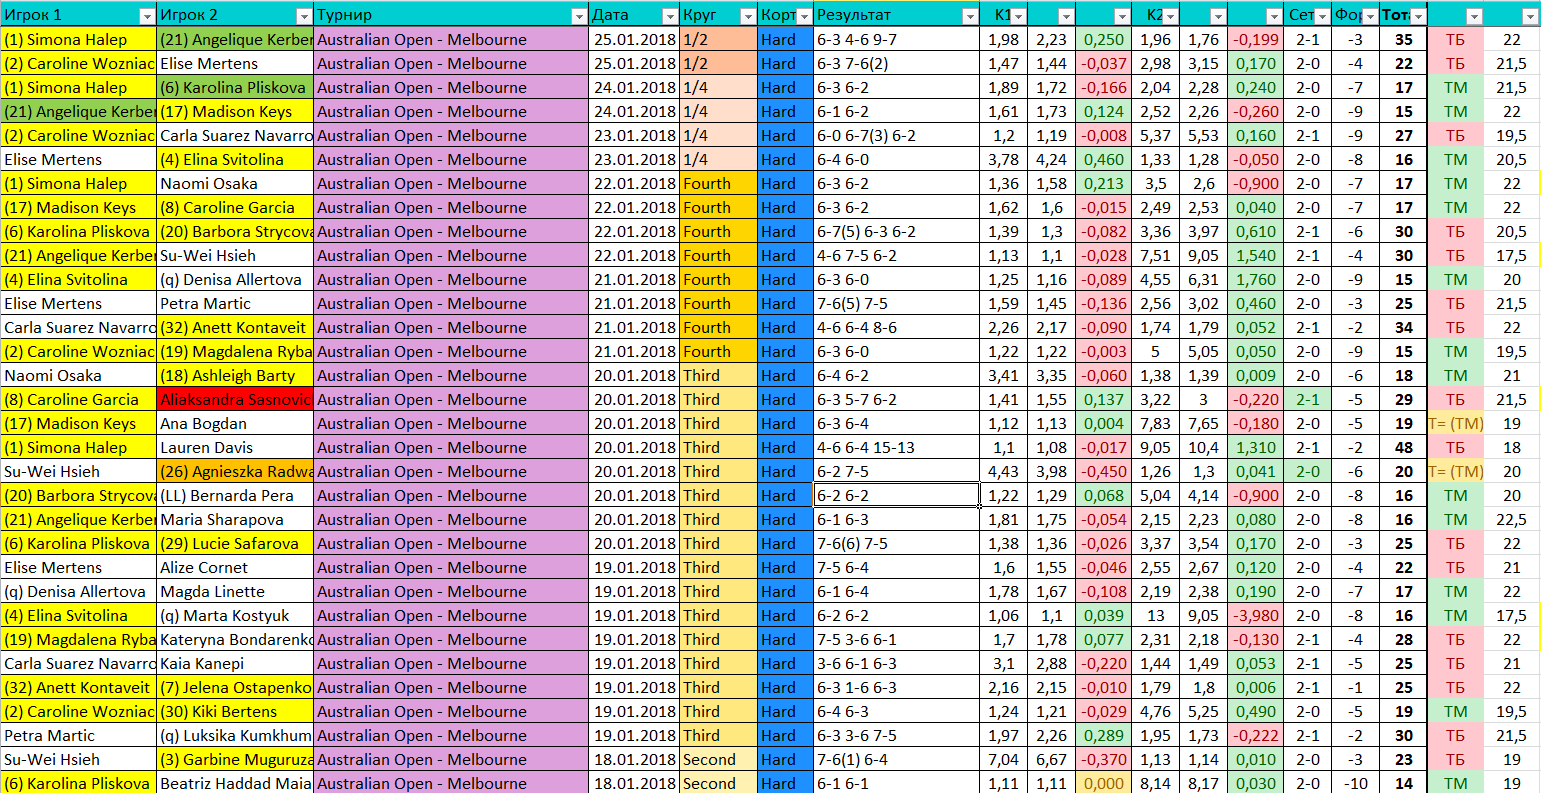Click the orange Agnieszka Radwanska cell
The image size is (1541, 793).
(x=235, y=471)
